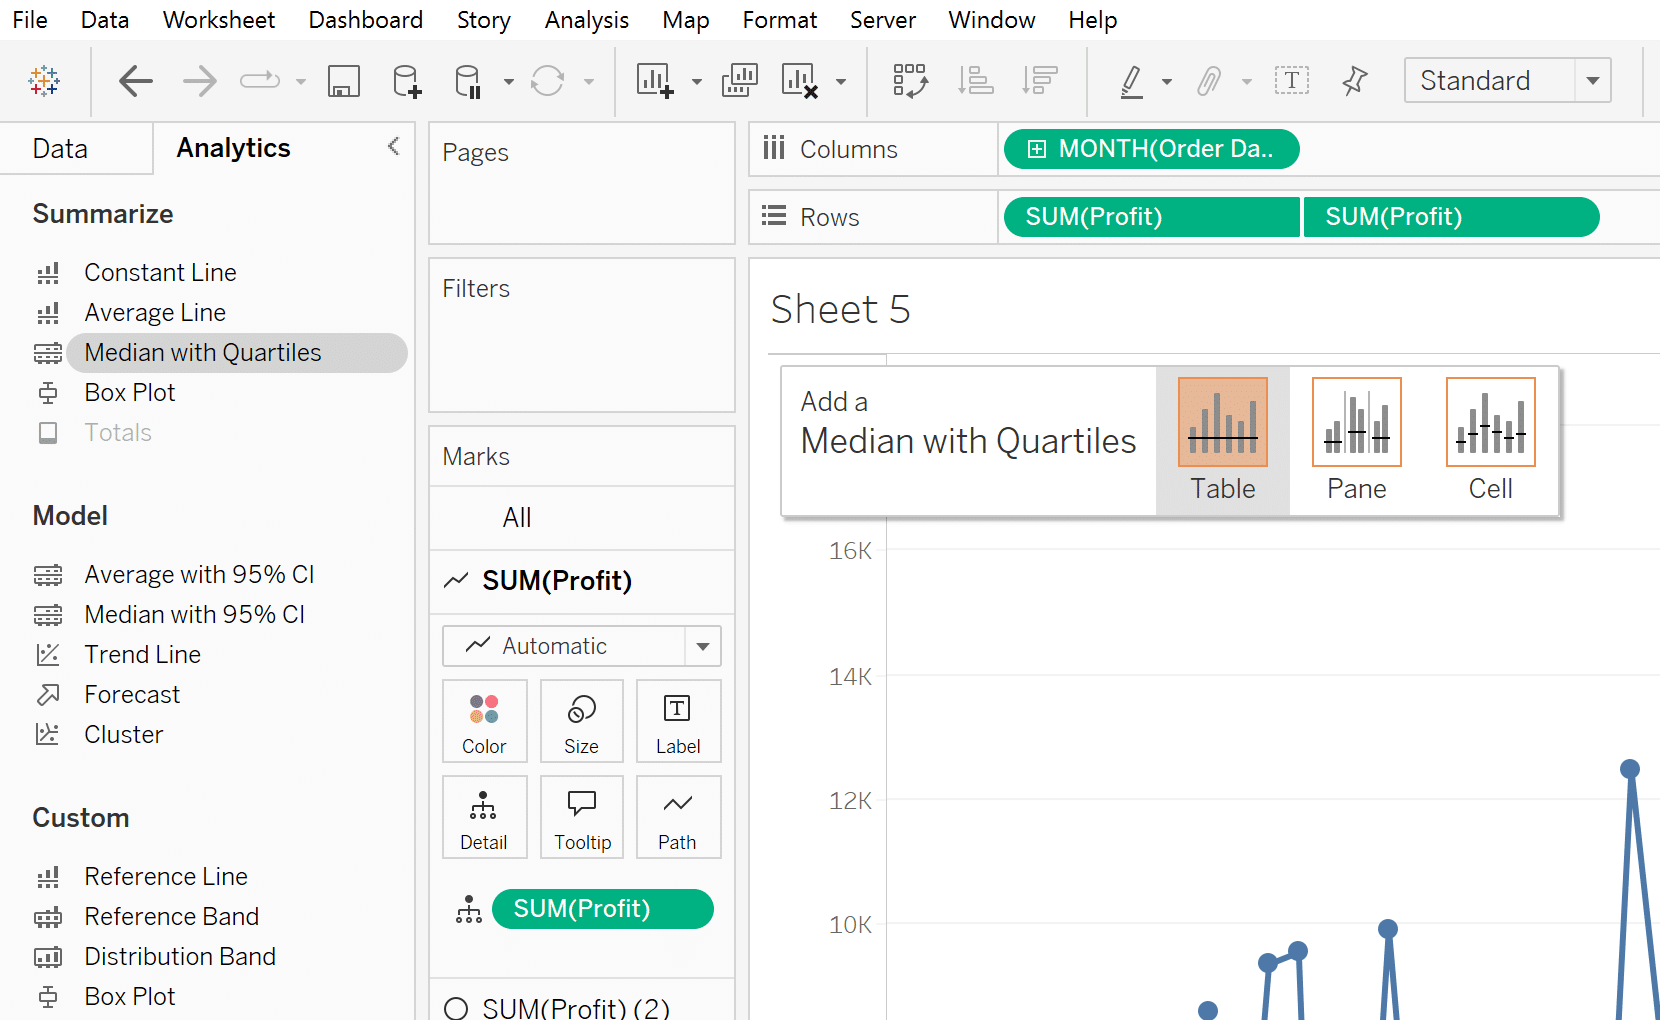This screenshot has width=1660, height=1020.
Task: Collapse the side pane with chevron
Action: coord(393,147)
